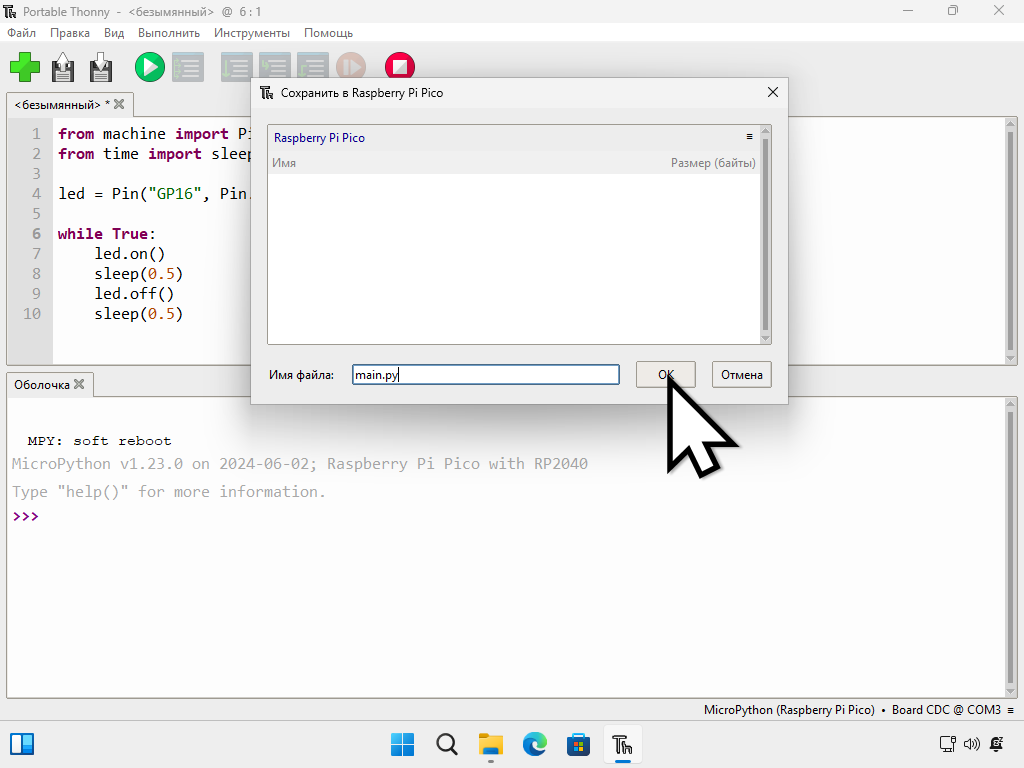Click line number 10 in the editor
The image size is (1024, 768).
pyautogui.click(x=32, y=313)
